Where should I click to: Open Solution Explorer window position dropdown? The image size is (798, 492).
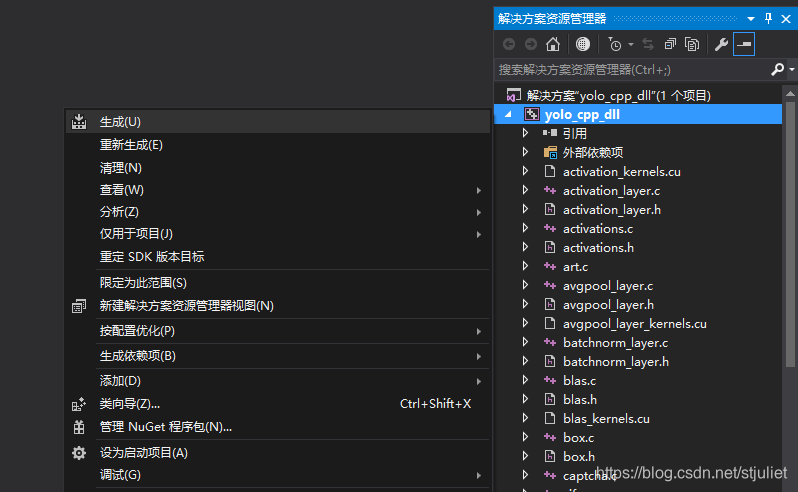(751, 19)
